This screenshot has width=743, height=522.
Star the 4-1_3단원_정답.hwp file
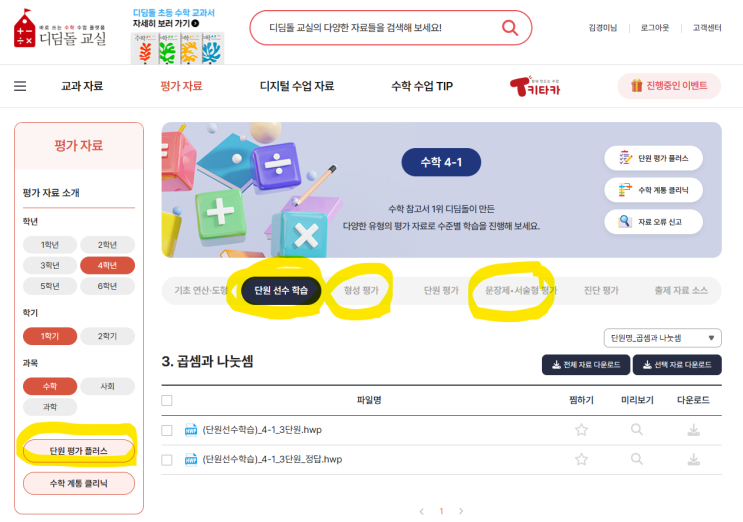point(581,459)
